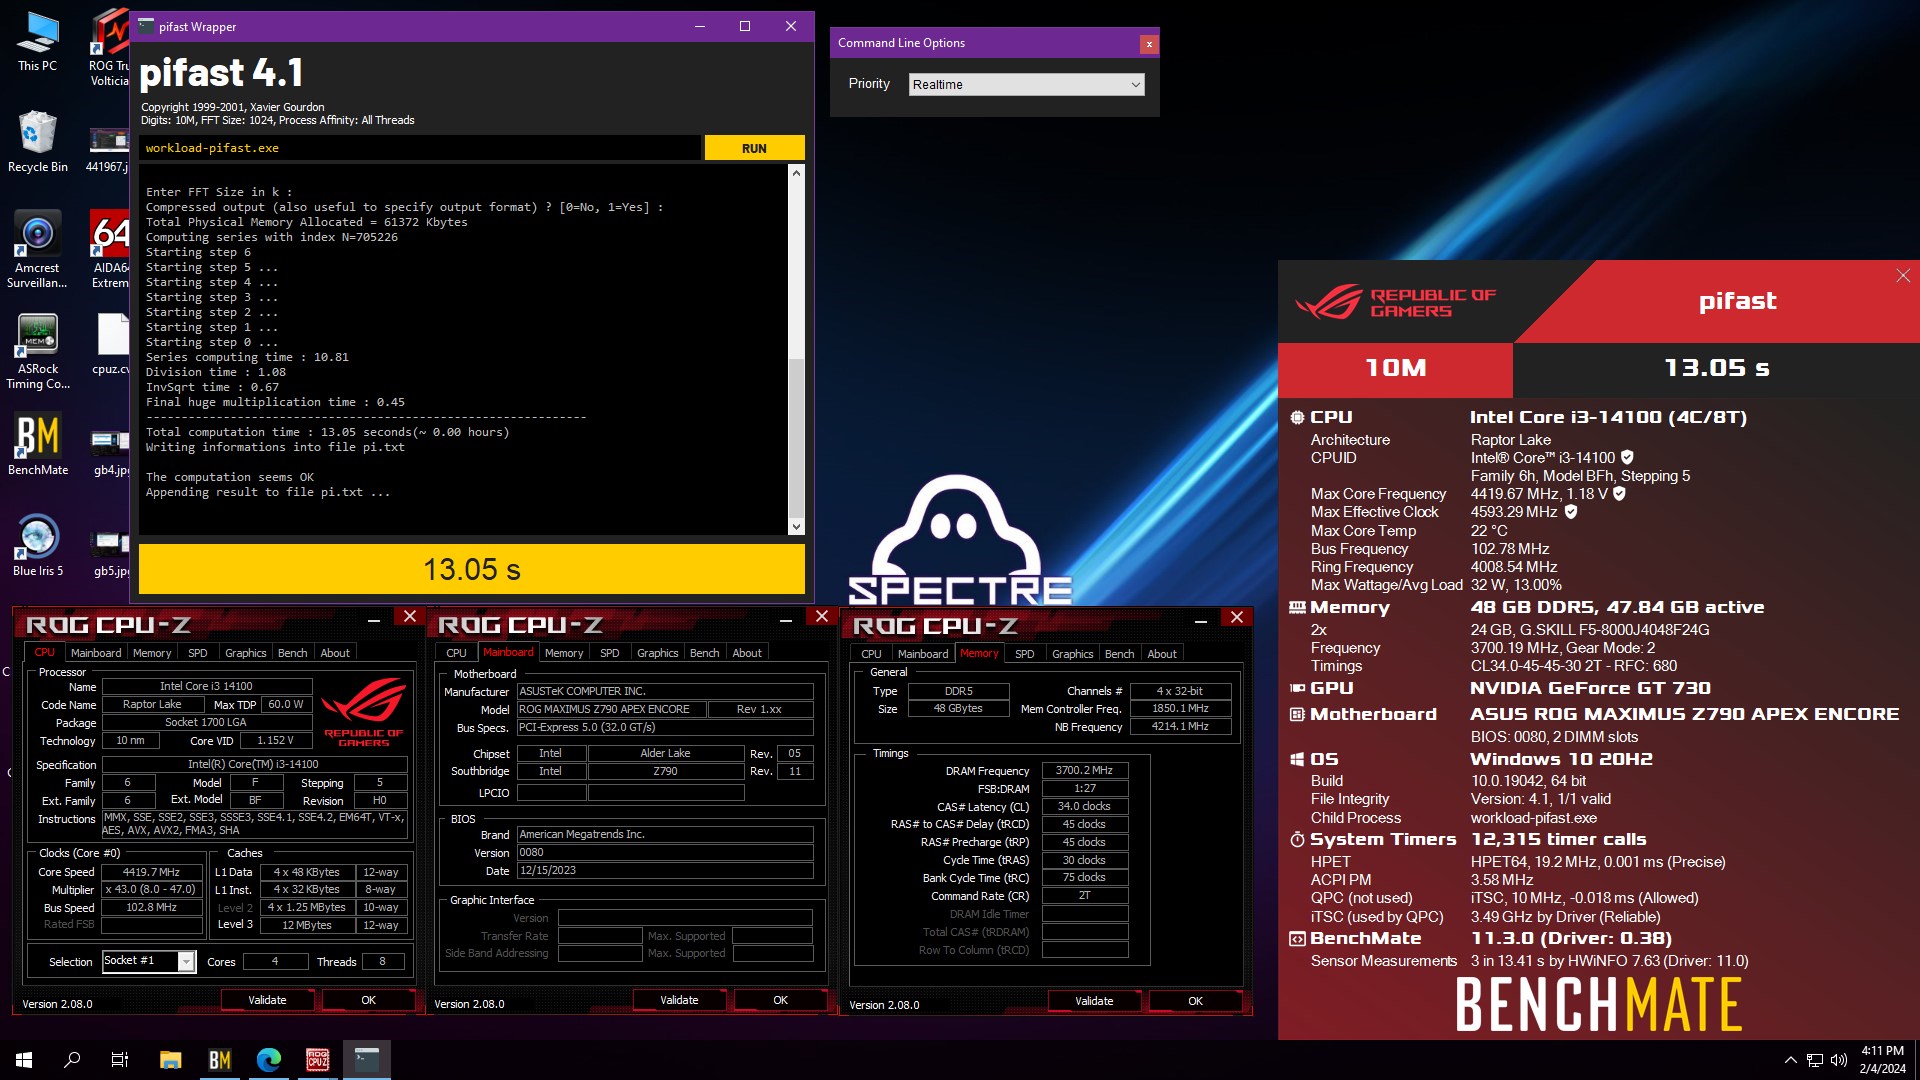Select Graphics tab in first CPU-Z window
The height and width of the screenshot is (1080, 1920).
(245, 653)
